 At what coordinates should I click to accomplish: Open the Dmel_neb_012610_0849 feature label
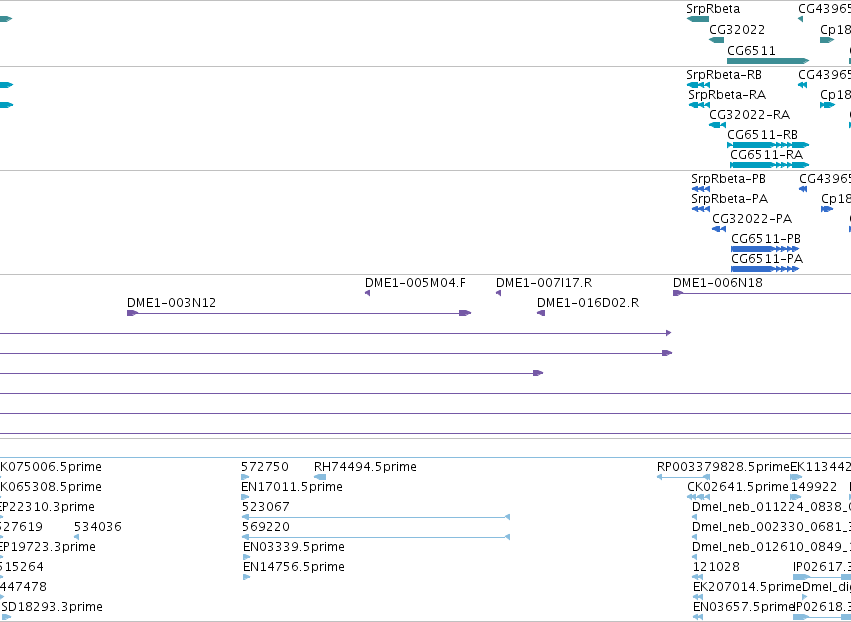tap(771, 548)
